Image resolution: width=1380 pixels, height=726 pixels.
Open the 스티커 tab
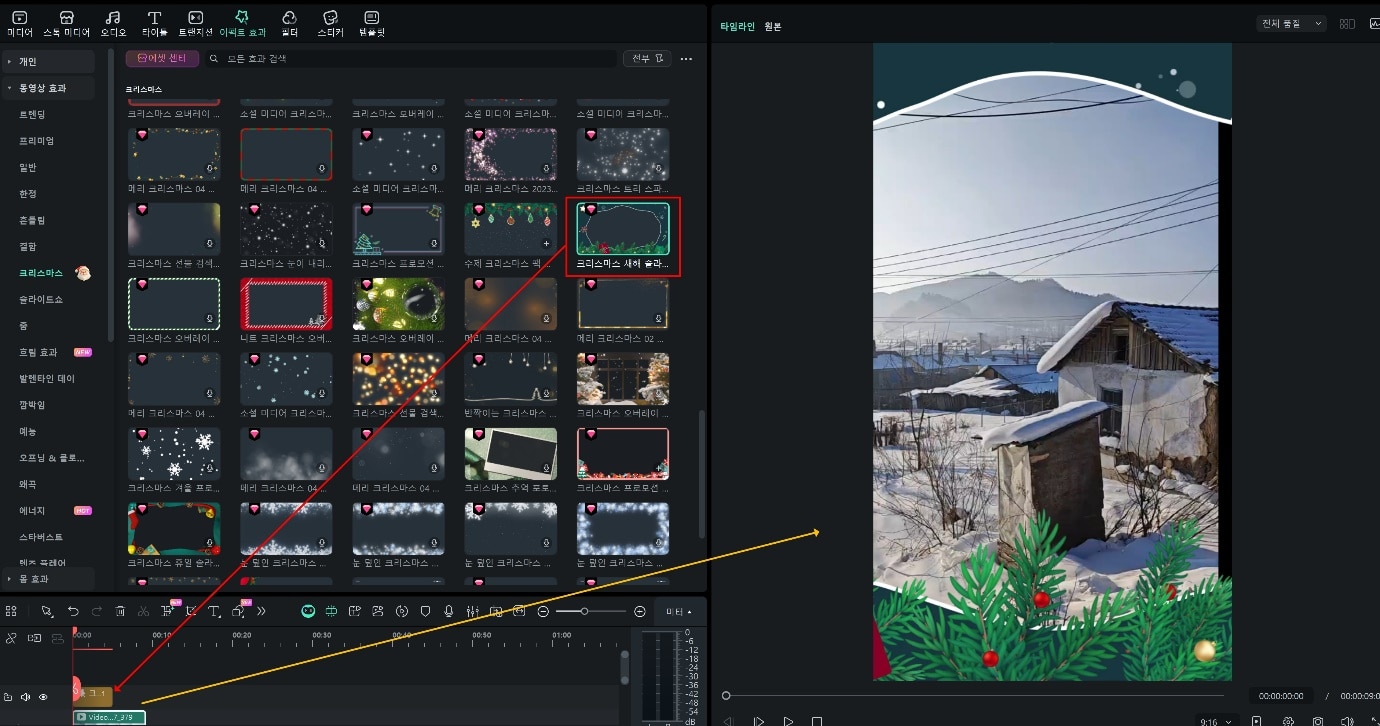(330, 23)
